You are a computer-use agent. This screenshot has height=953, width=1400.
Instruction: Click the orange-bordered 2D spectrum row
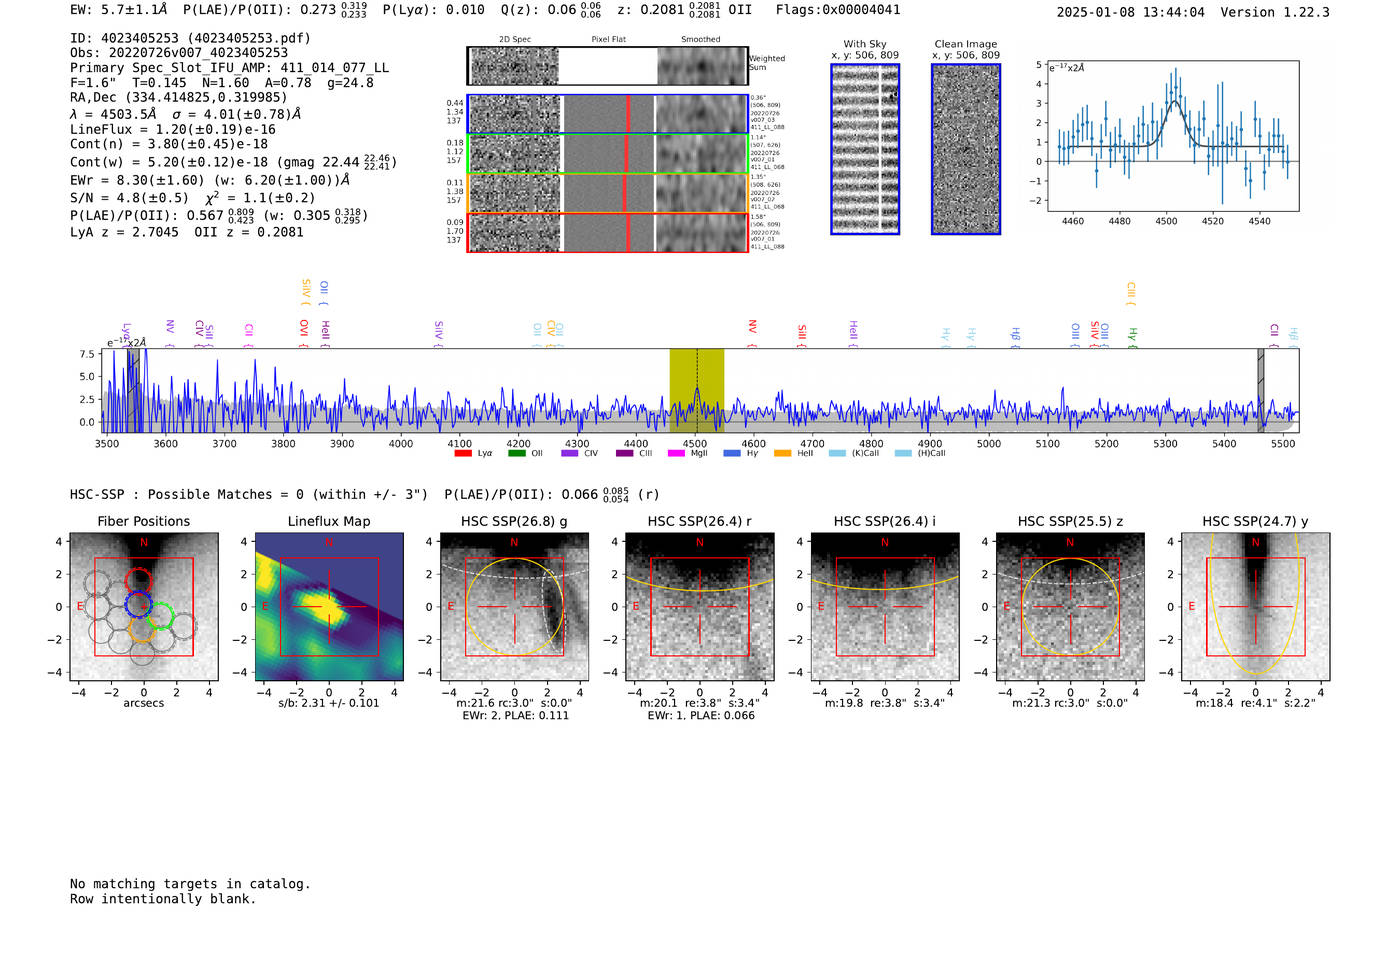pos(607,193)
